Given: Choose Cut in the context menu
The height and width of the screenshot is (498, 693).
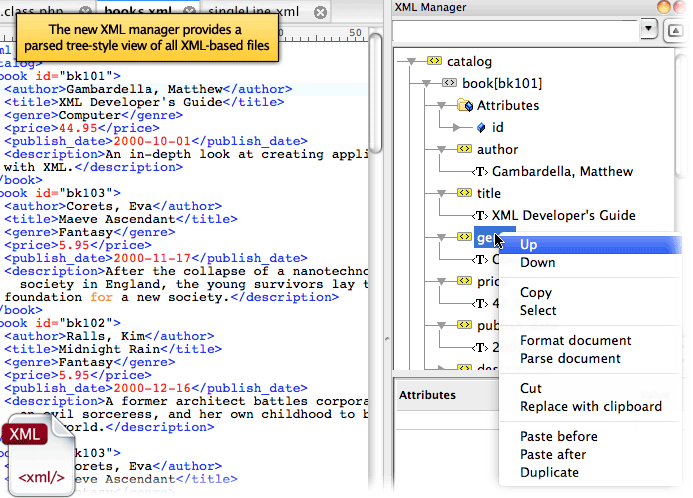Looking at the screenshot, I should (590, 388).
